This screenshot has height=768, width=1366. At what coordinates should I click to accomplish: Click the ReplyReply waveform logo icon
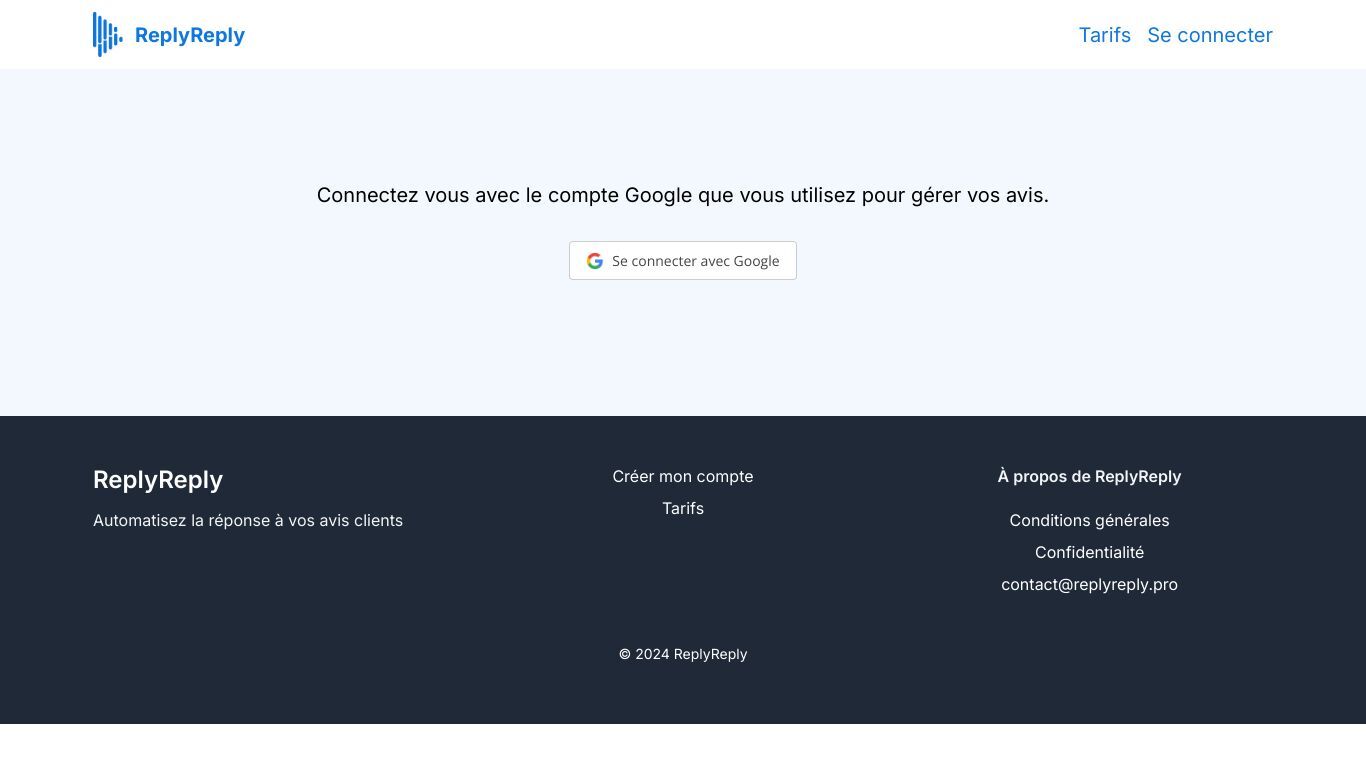click(x=108, y=35)
